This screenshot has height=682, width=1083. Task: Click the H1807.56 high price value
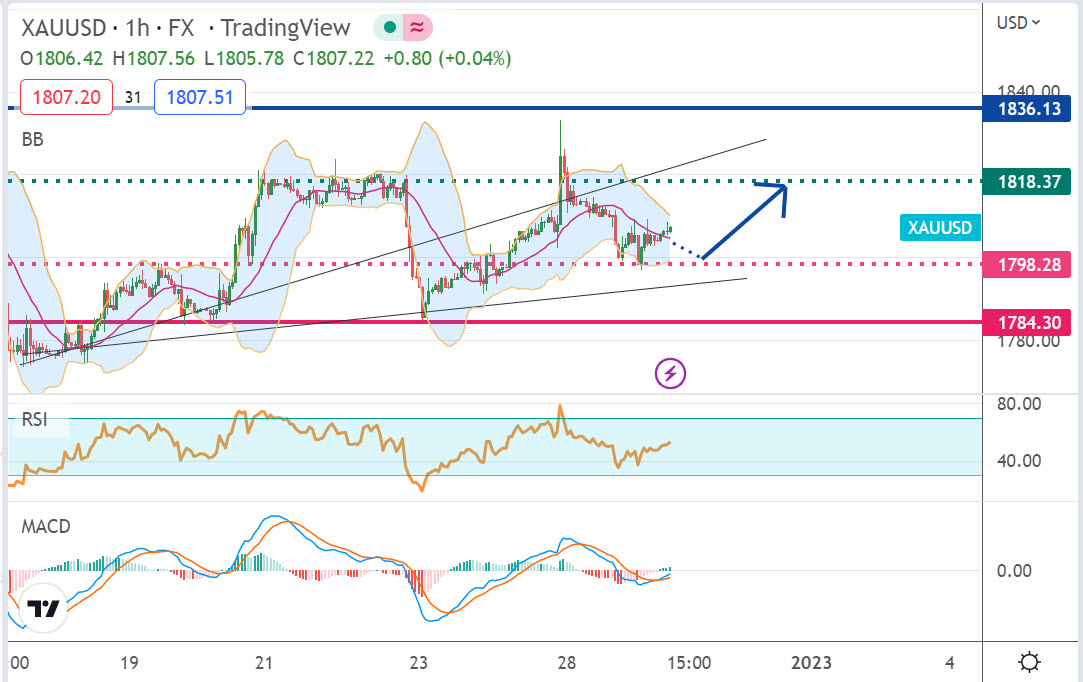[153, 59]
